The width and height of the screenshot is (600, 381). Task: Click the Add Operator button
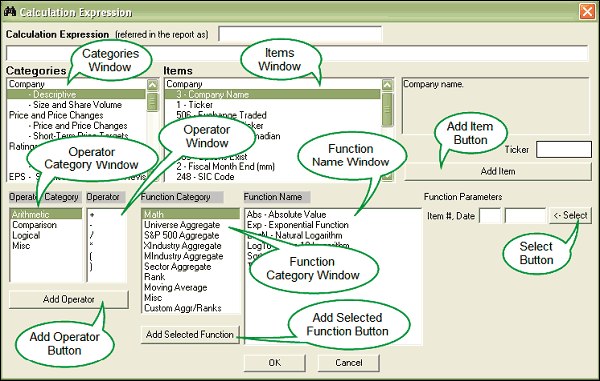tap(68, 299)
